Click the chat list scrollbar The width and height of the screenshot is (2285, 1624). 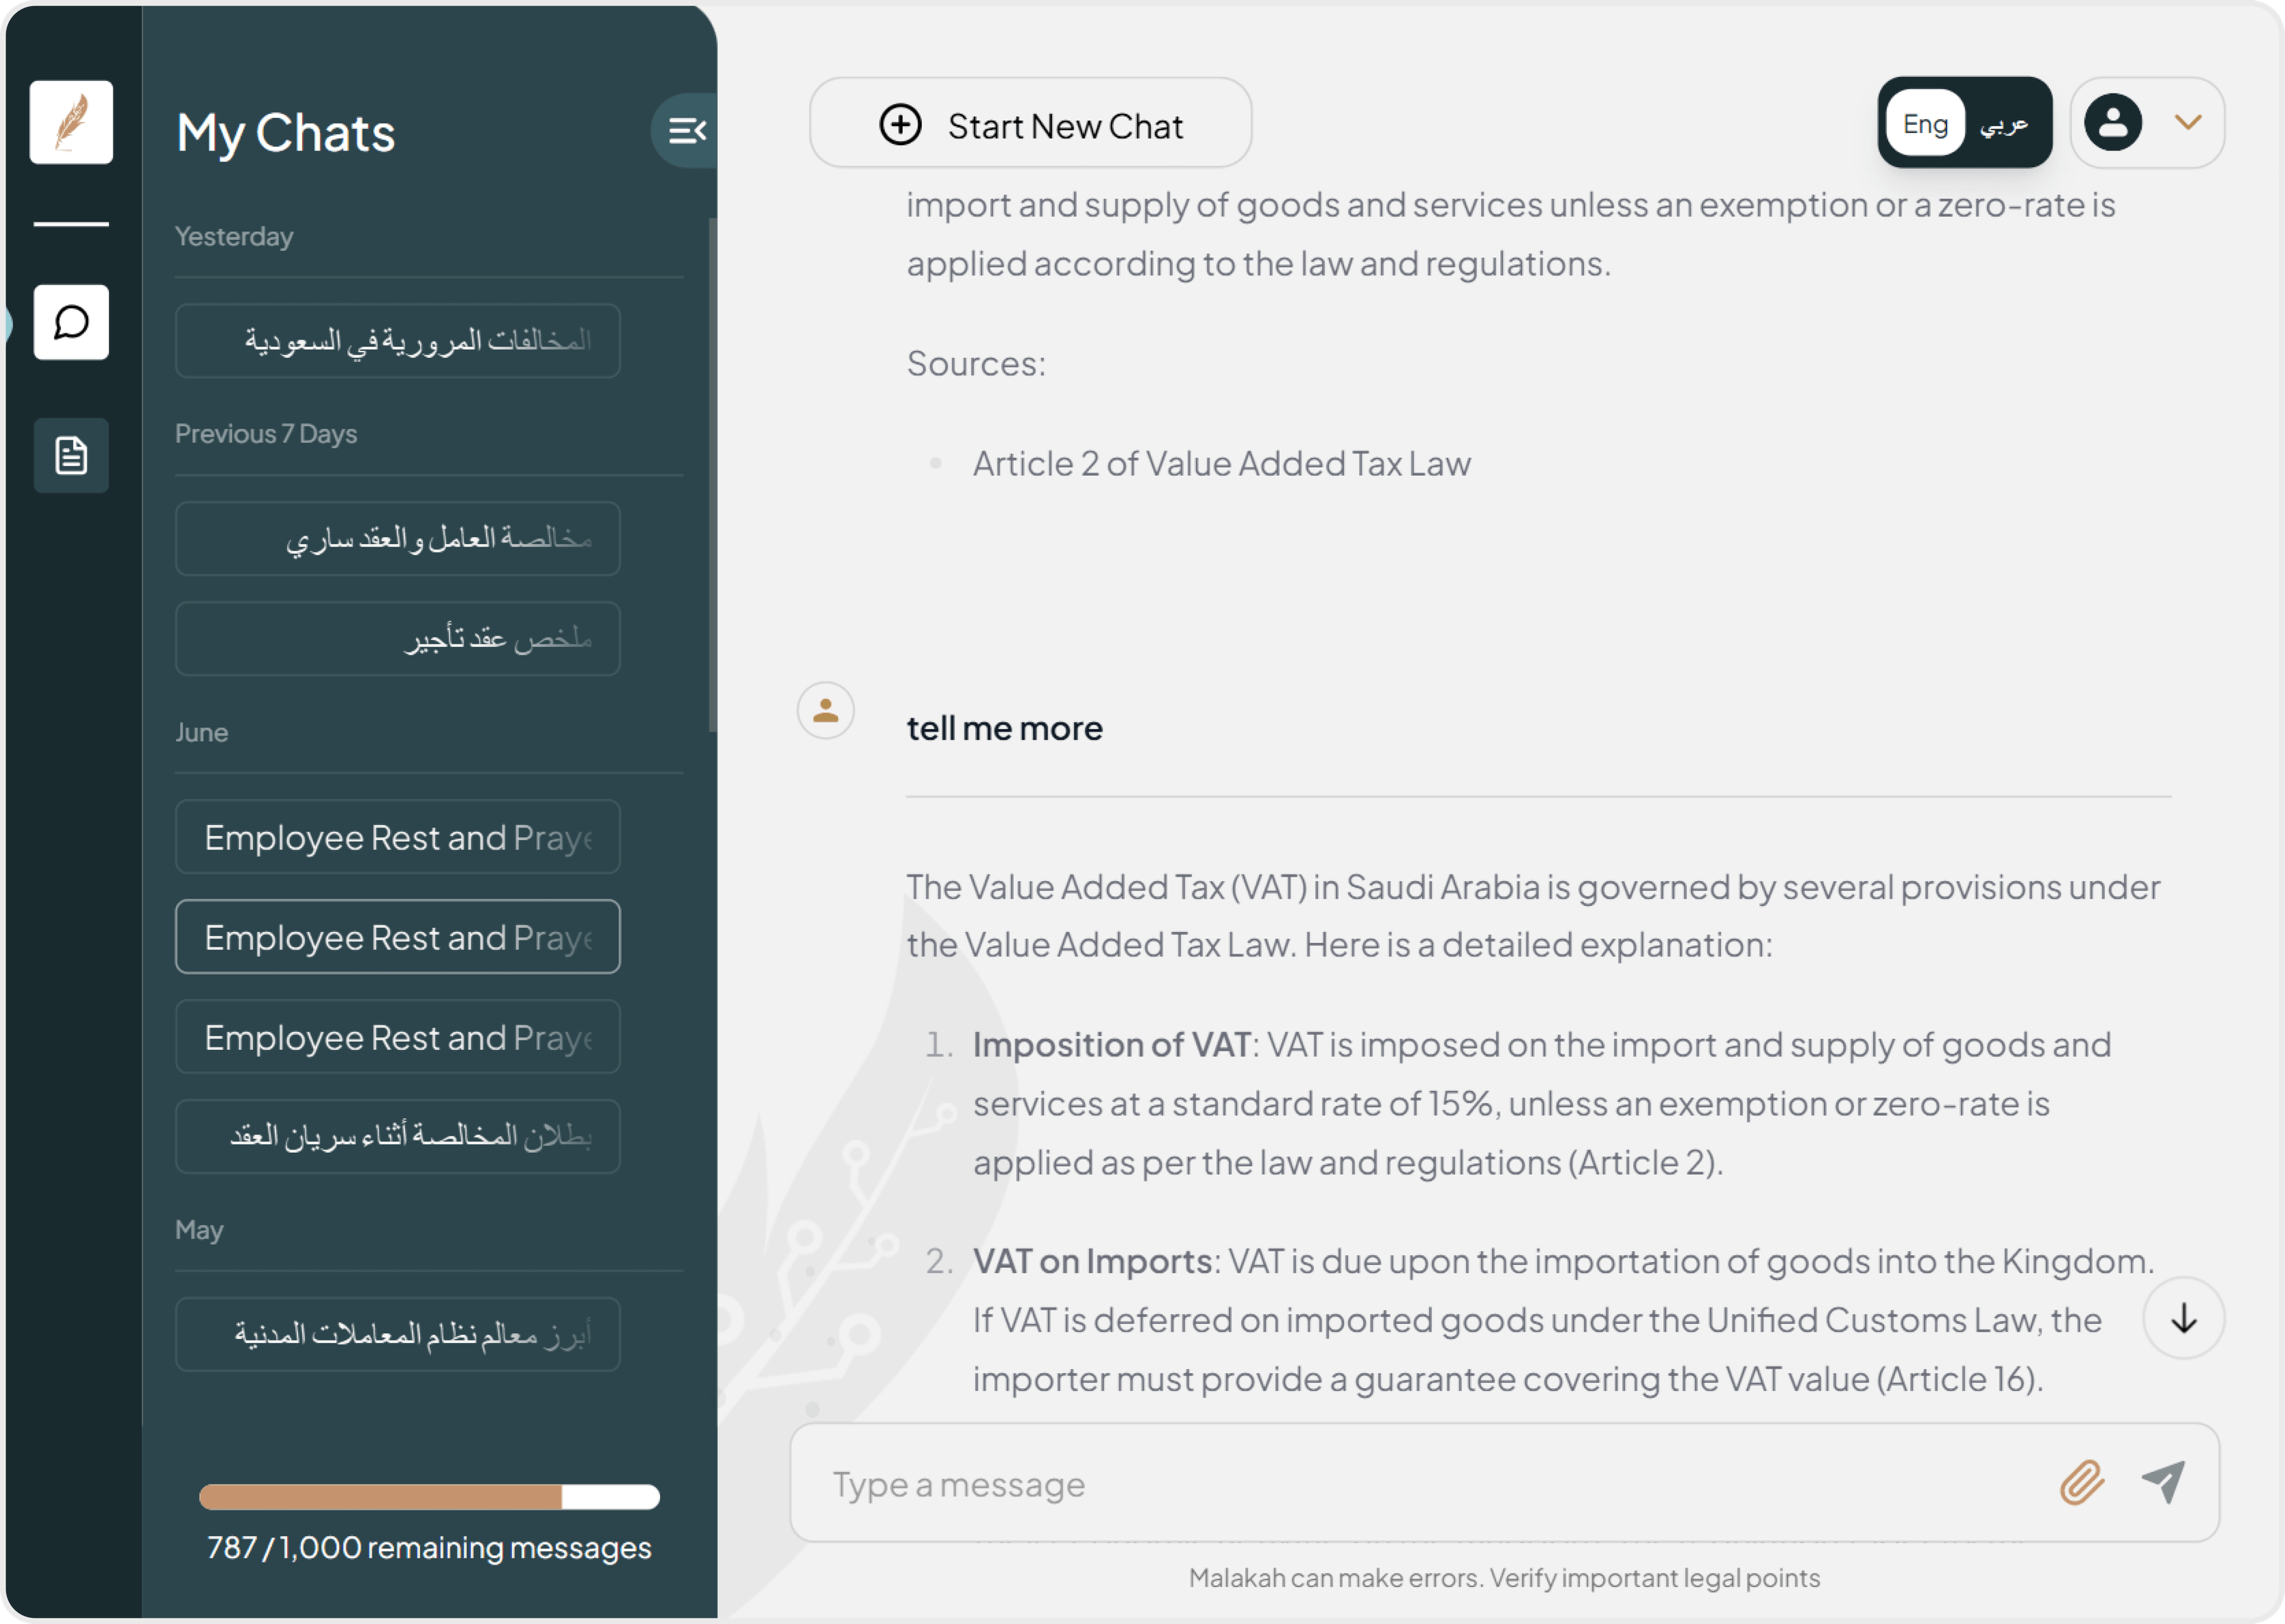(x=712, y=475)
